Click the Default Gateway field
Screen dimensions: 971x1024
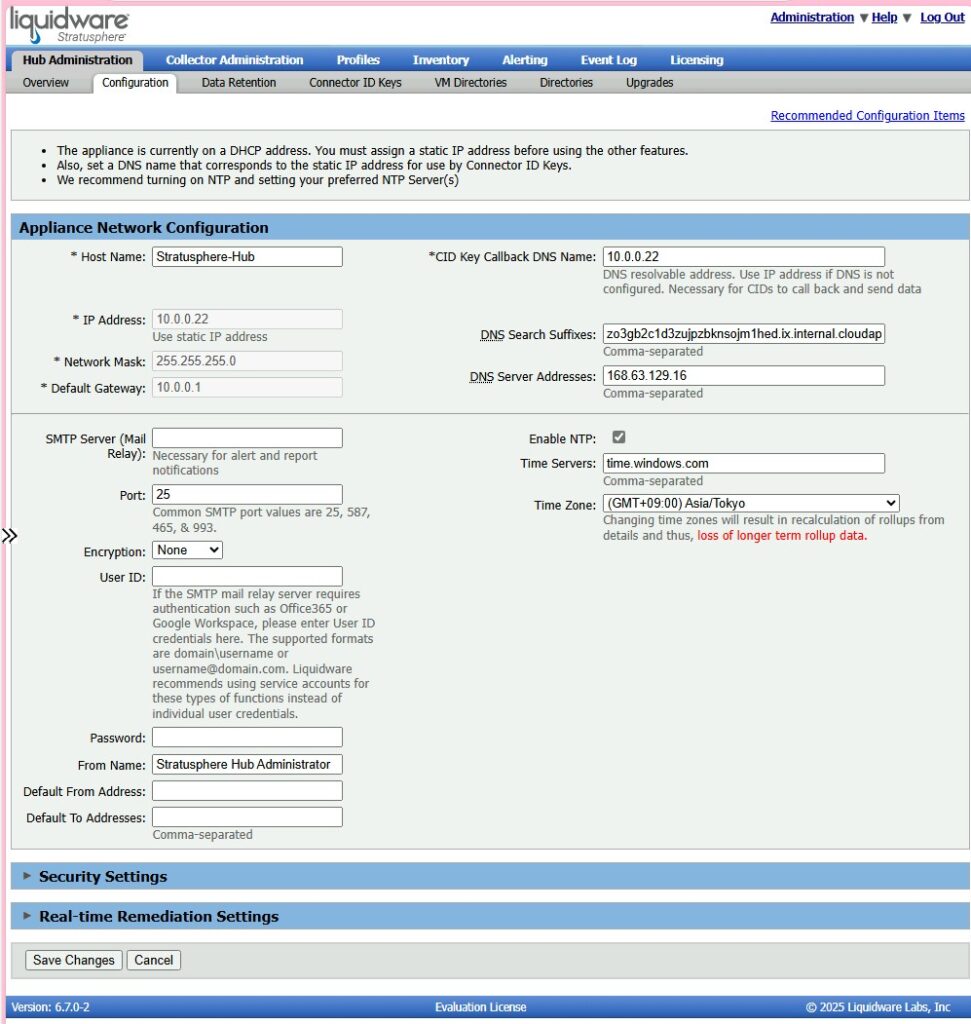pos(247,387)
